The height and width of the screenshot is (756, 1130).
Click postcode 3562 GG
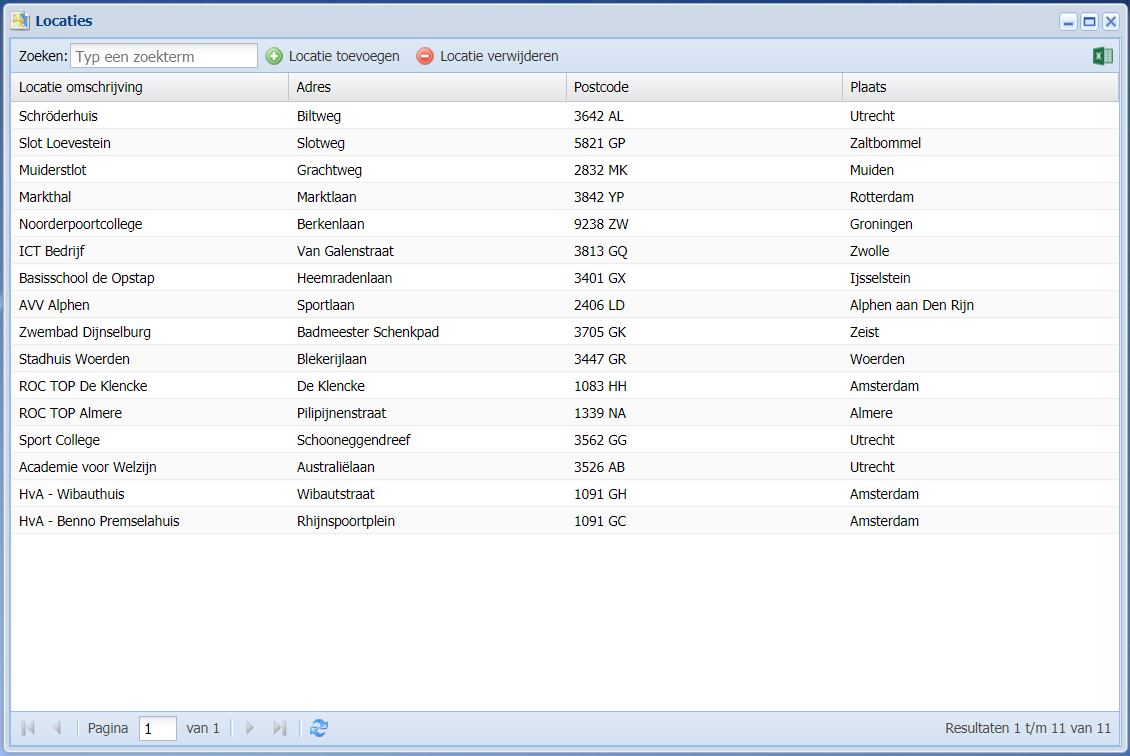[600, 440]
